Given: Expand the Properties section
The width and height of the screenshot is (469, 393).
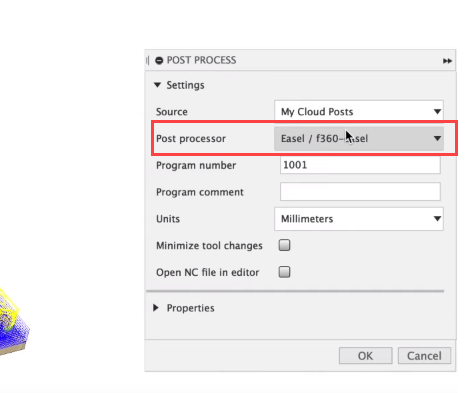Looking at the screenshot, I should pyautogui.click(x=156, y=308).
